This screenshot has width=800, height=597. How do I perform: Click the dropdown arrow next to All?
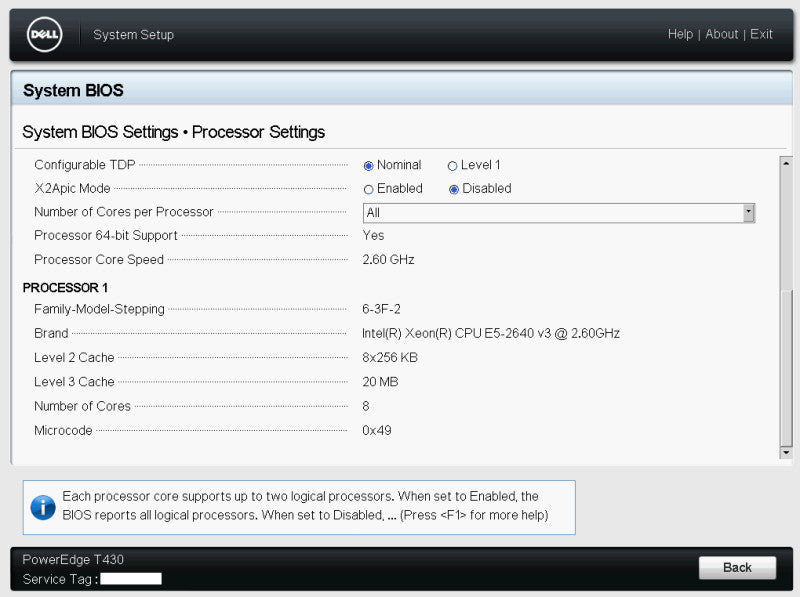(x=748, y=213)
